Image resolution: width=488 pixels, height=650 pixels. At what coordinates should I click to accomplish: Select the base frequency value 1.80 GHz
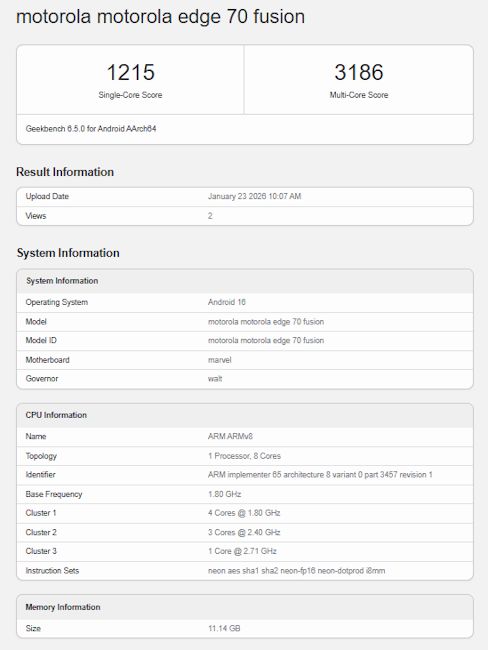(x=224, y=494)
